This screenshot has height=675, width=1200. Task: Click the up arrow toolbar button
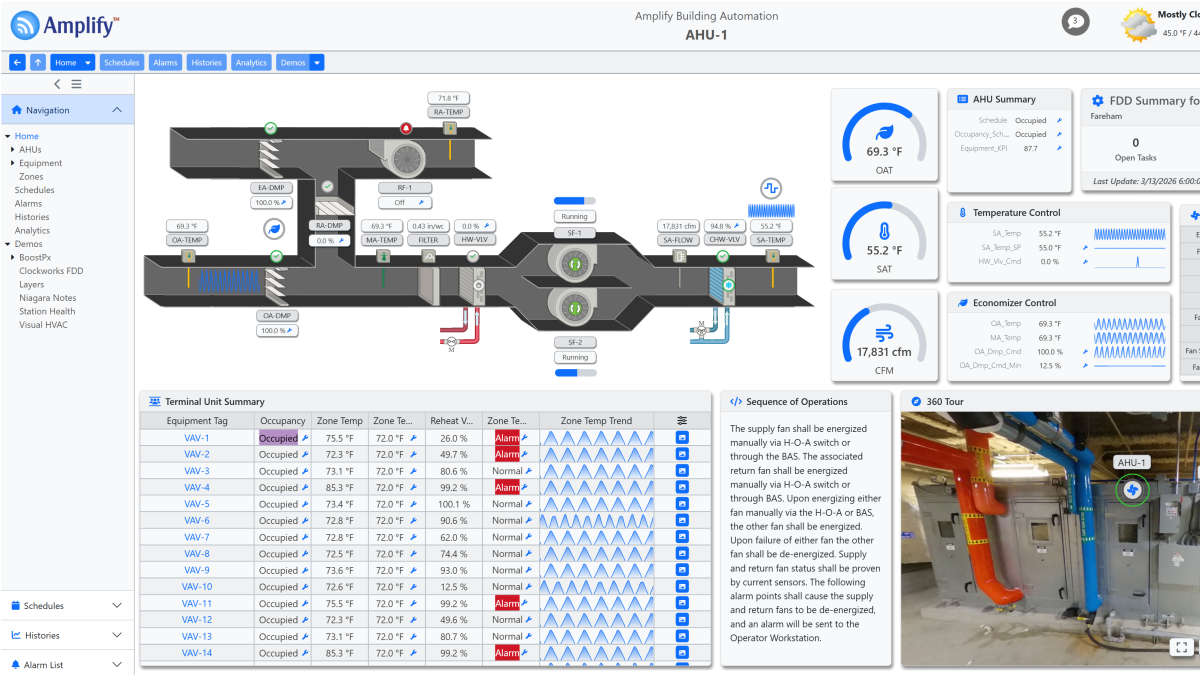pos(38,62)
